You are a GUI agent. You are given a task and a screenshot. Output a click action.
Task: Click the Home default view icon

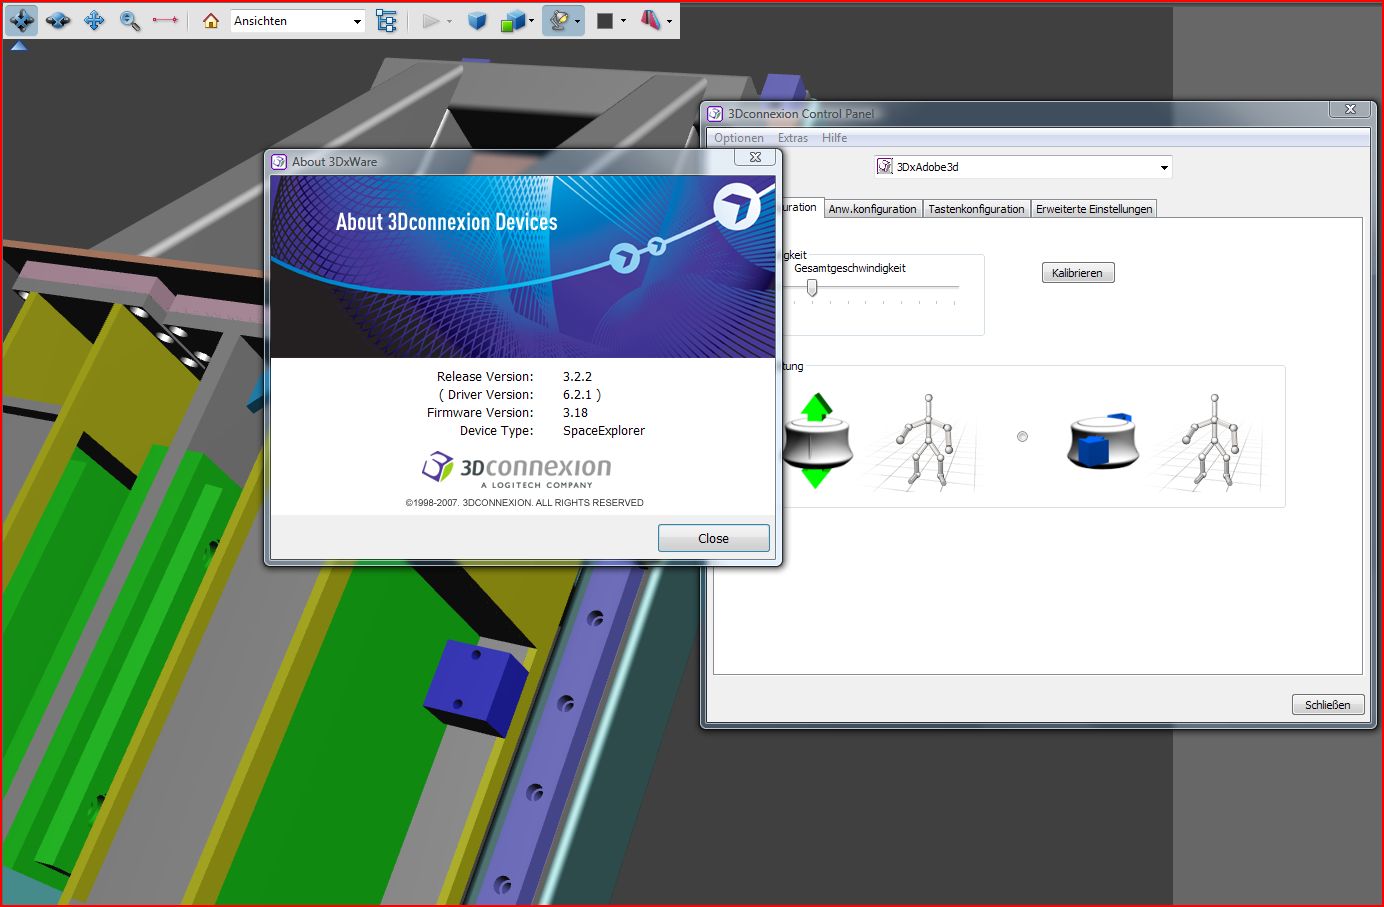[211, 20]
